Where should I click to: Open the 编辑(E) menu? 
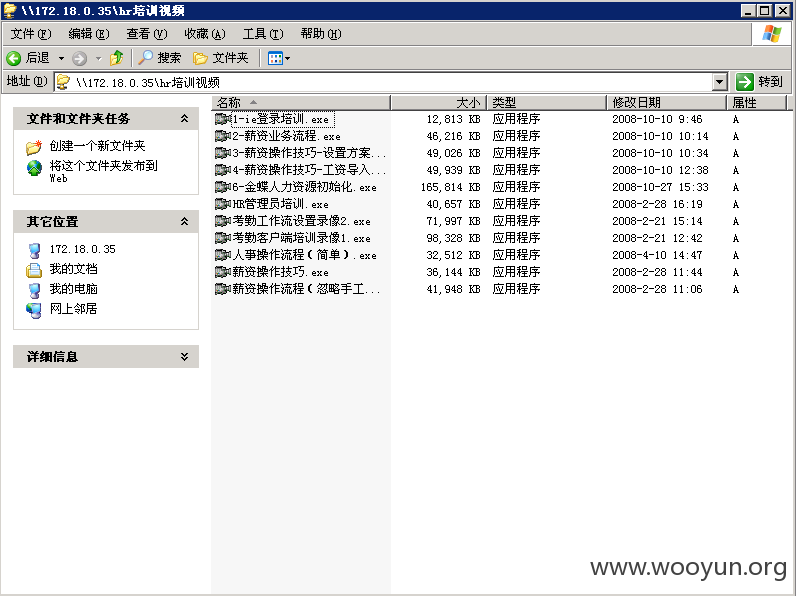[x=89, y=34]
